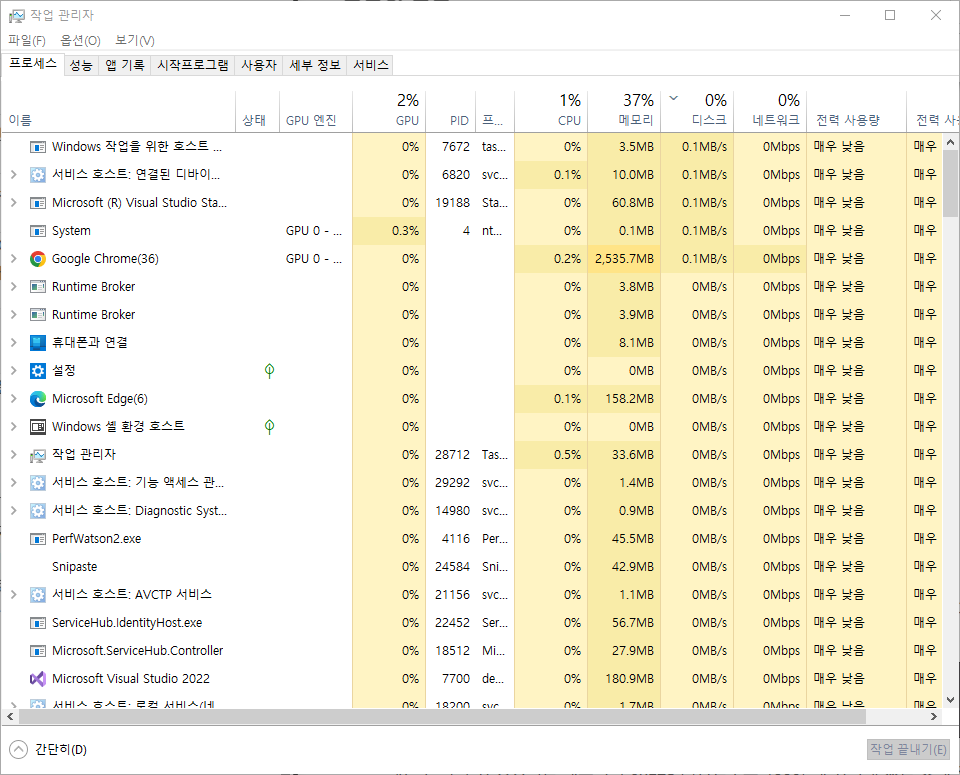Click the Task Manager title bar icon

(x=17, y=16)
